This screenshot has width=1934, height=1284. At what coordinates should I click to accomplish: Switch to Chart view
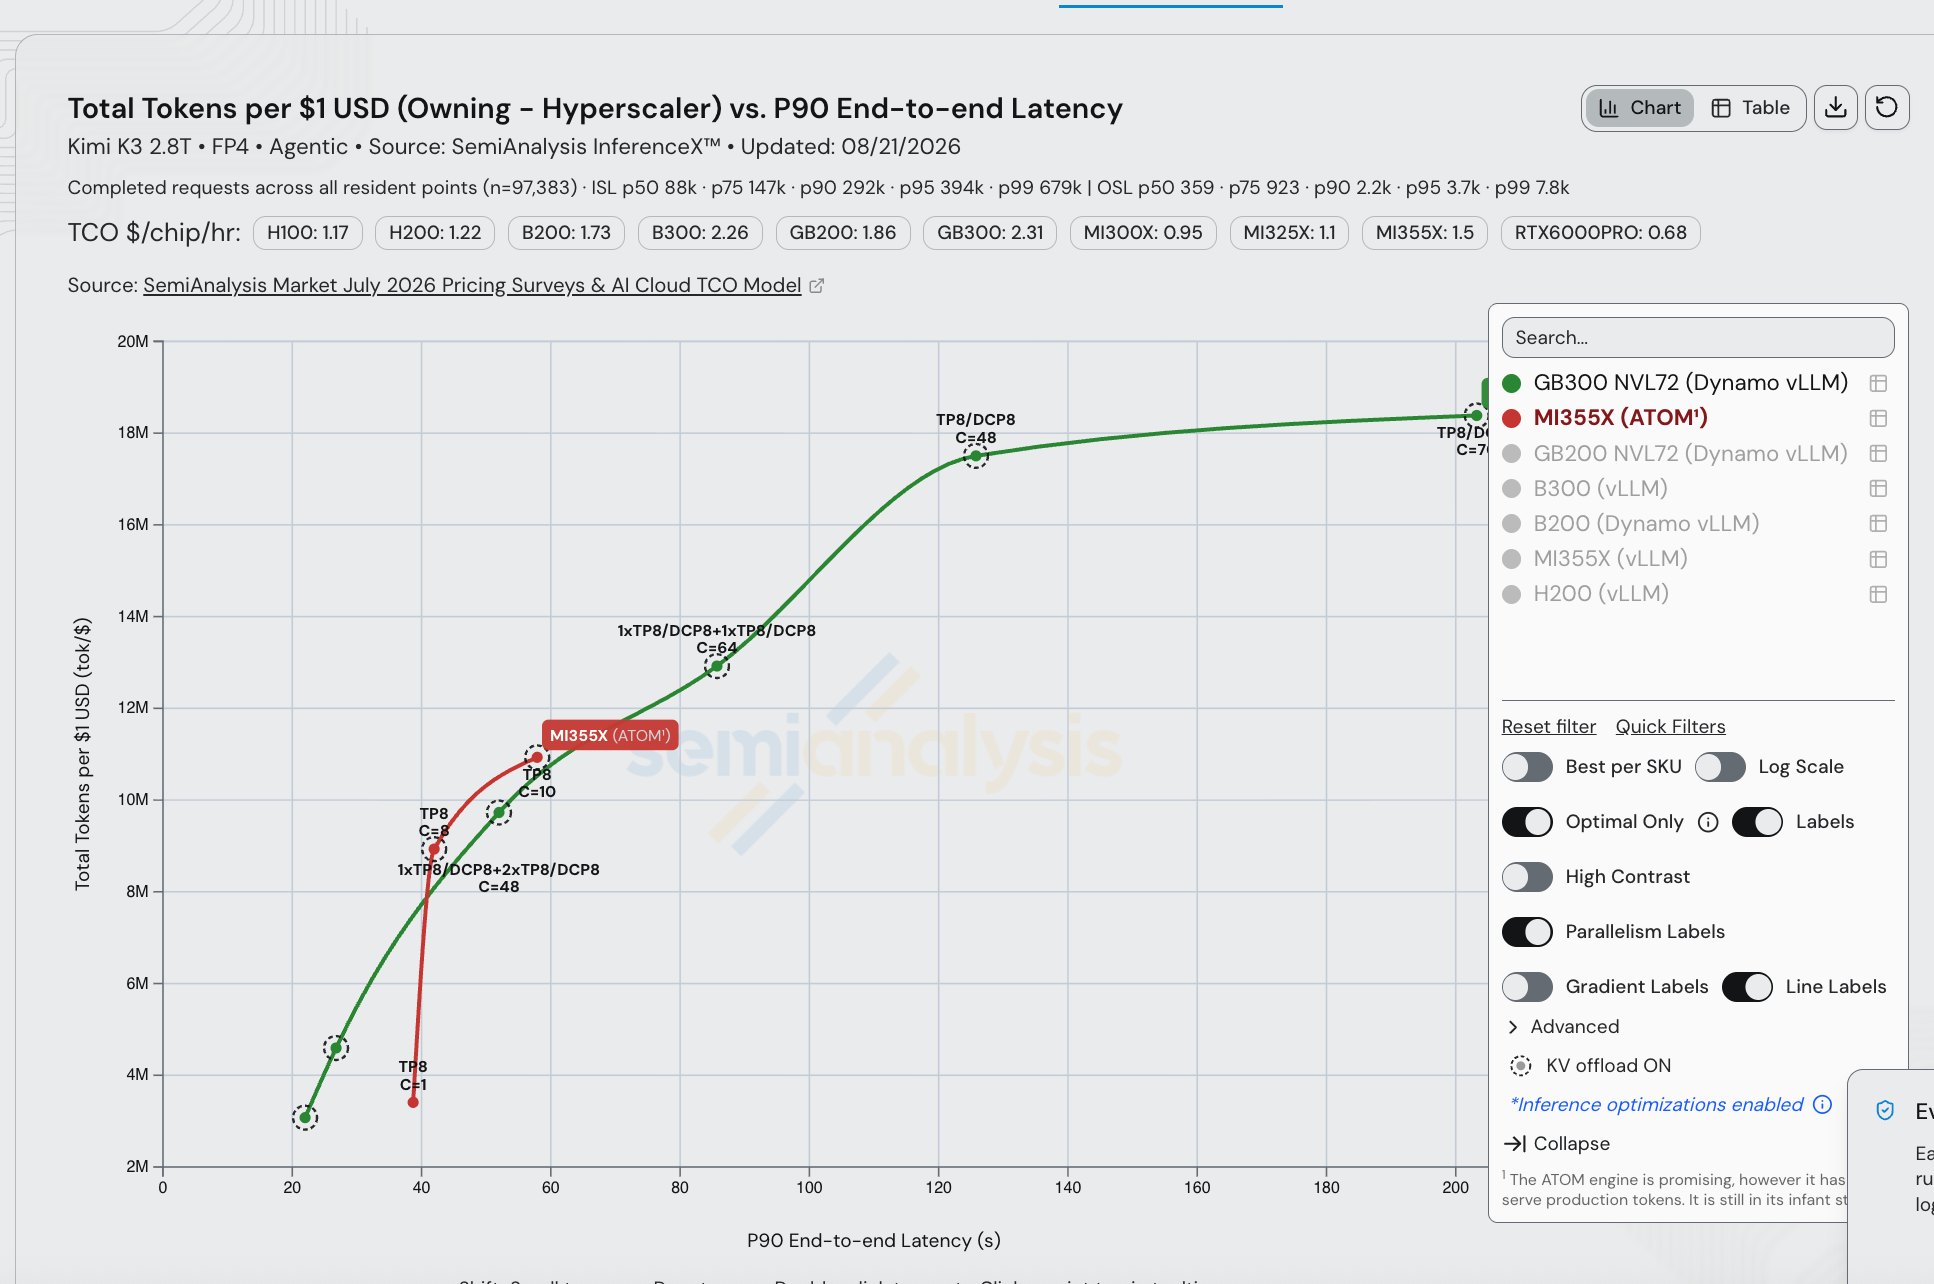[1640, 108]
